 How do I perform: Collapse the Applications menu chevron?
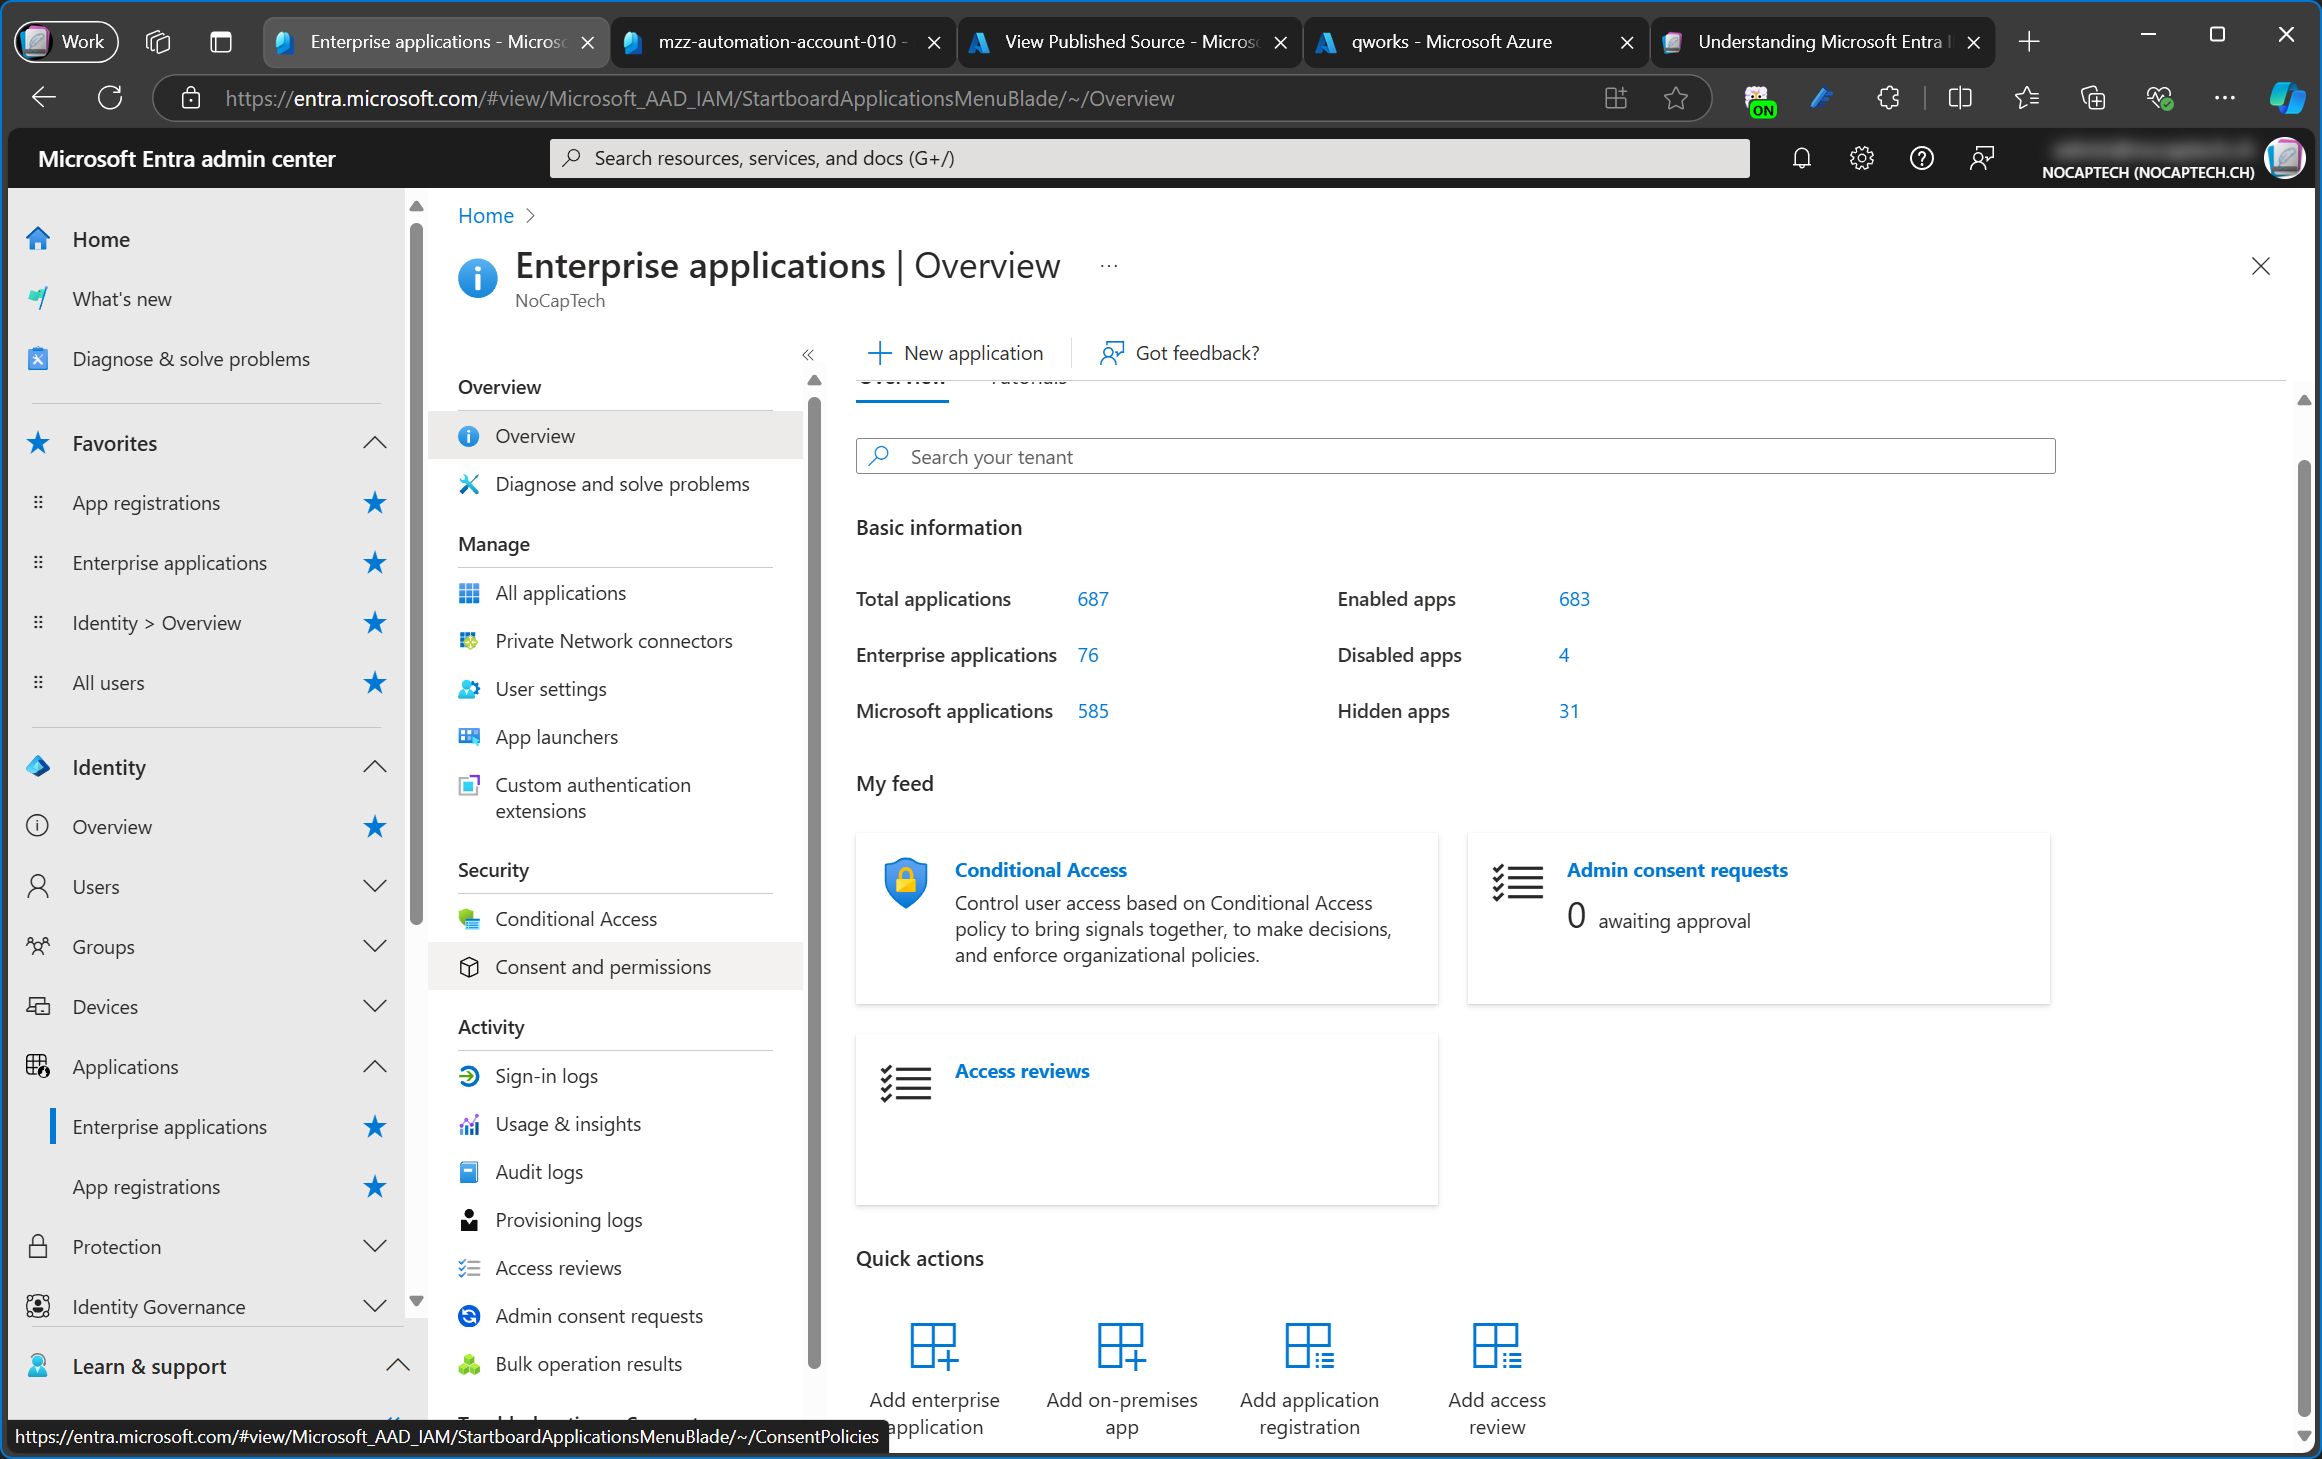pyautogui.click(x=375, y=1067)
